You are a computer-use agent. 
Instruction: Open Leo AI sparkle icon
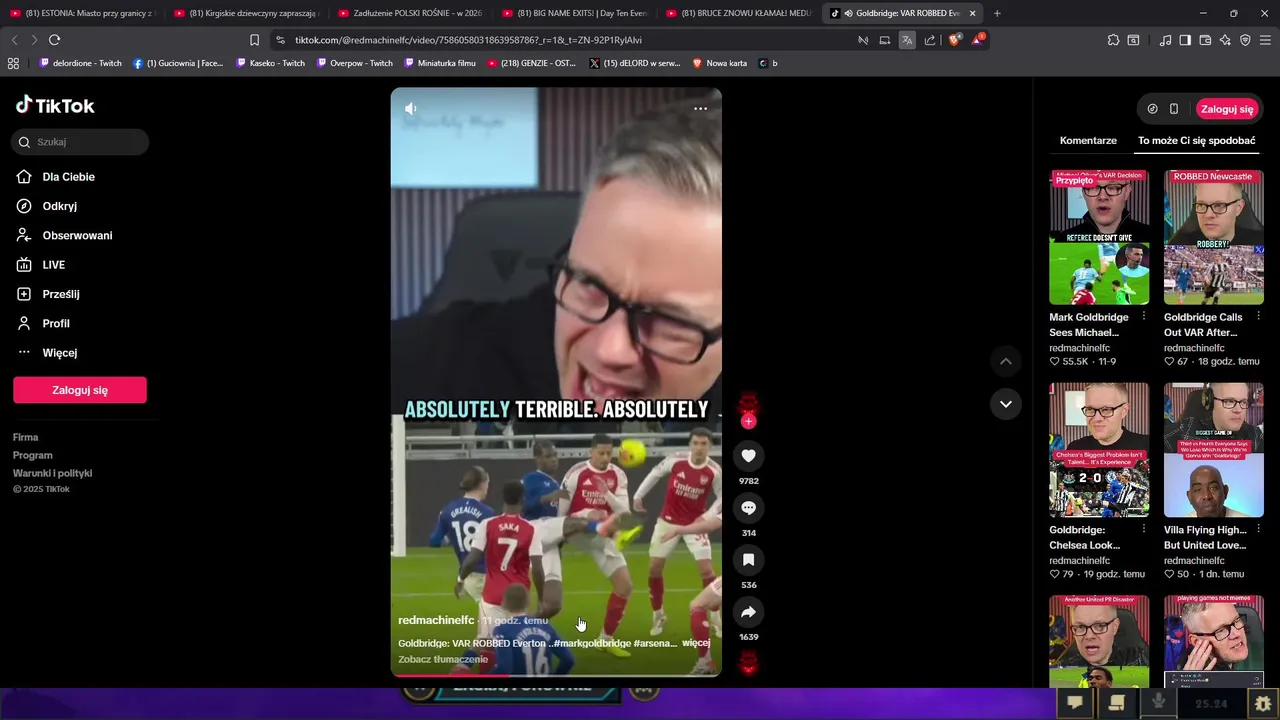click(1225, 40)
